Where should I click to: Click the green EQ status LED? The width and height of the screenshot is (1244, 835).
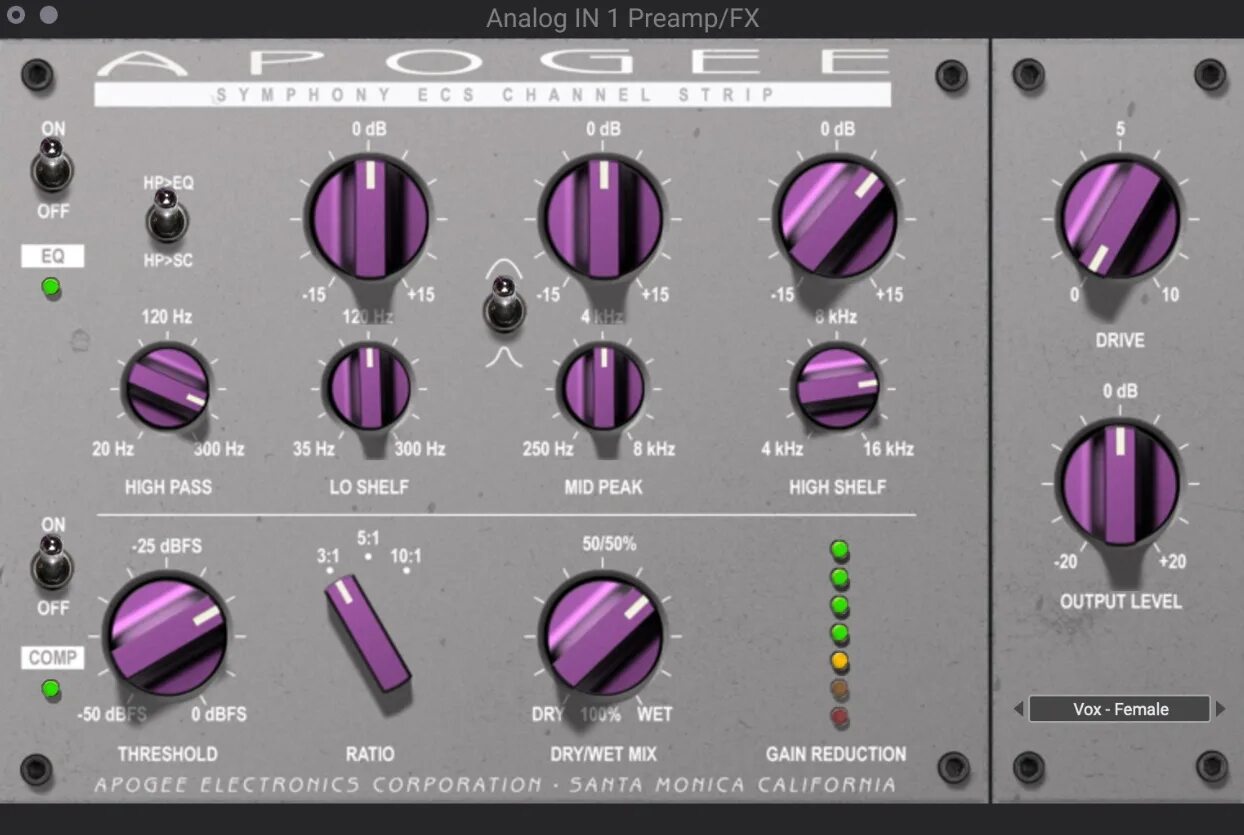point(51,289)
